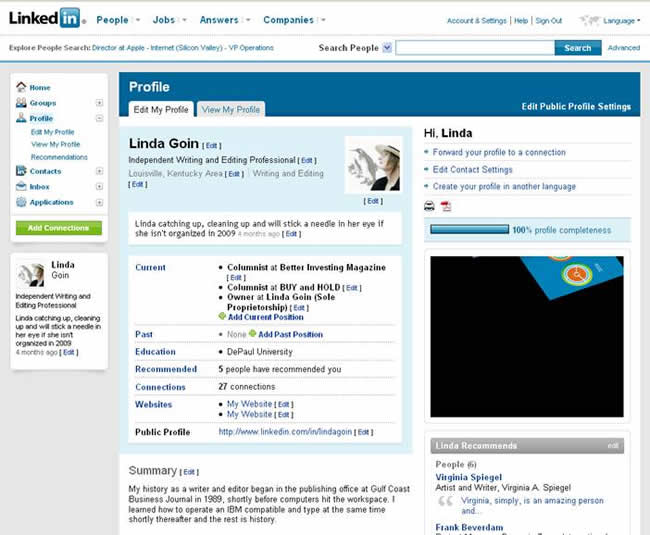Image resolution: width=650 pixels, height=535 pixels.
Task: Click the LinkedIn logo
Action: point(47,18)
